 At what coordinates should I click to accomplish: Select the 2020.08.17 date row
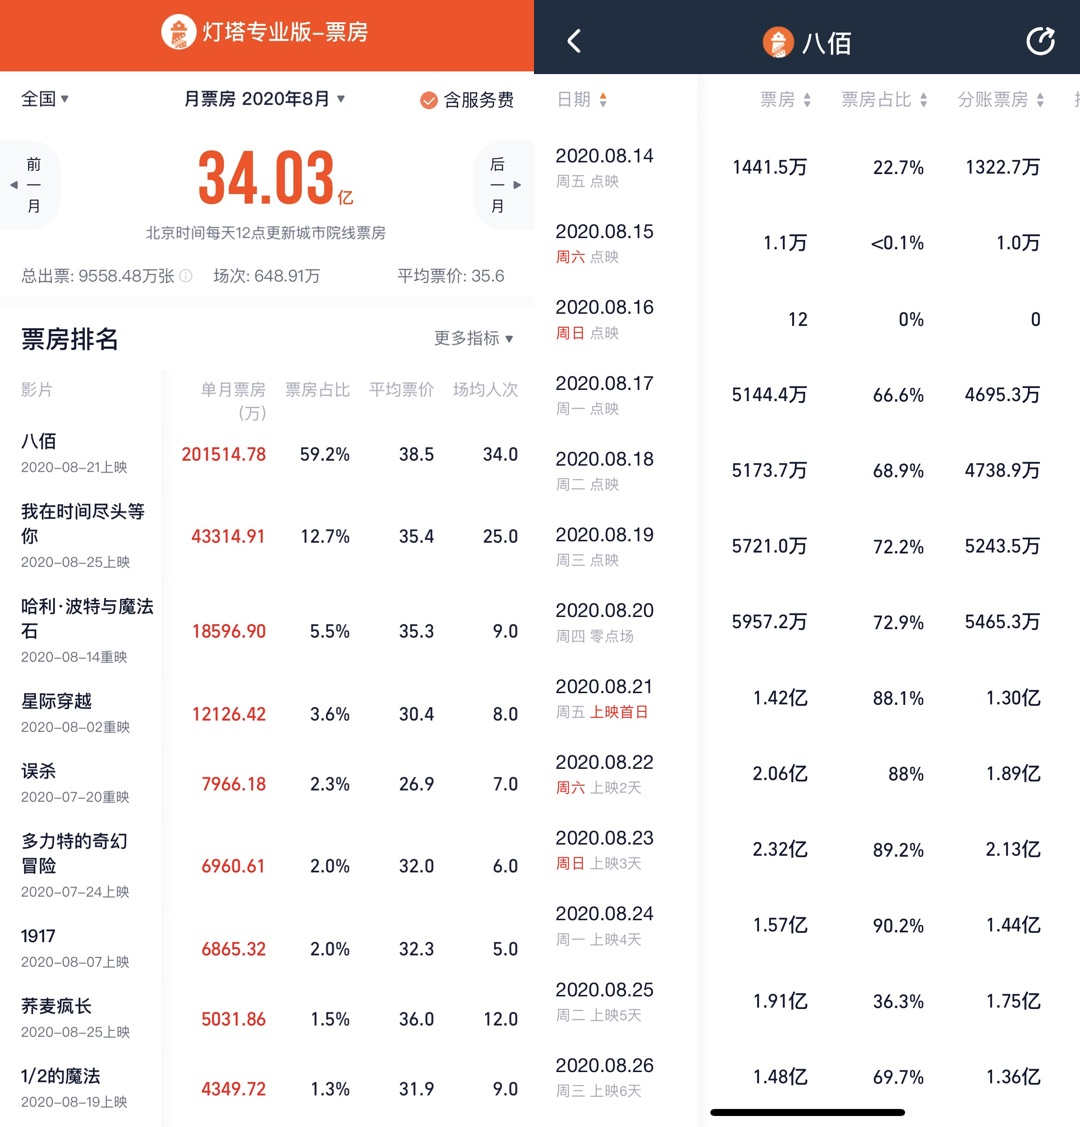coord(807,395)
